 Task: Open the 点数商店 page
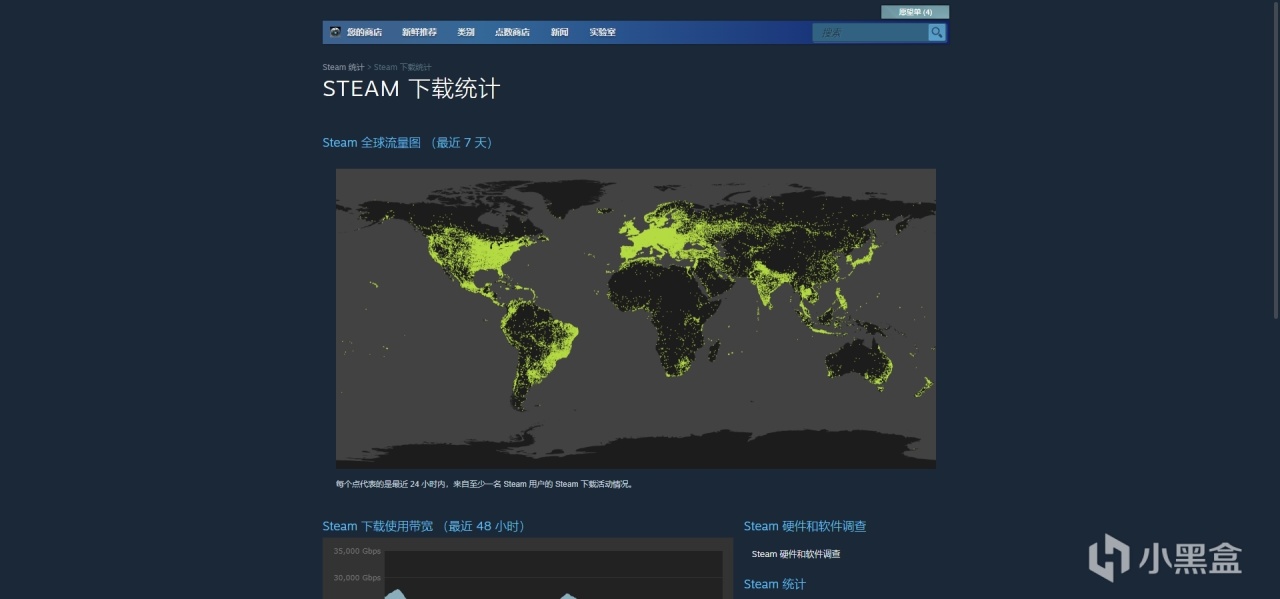[512, 31]
